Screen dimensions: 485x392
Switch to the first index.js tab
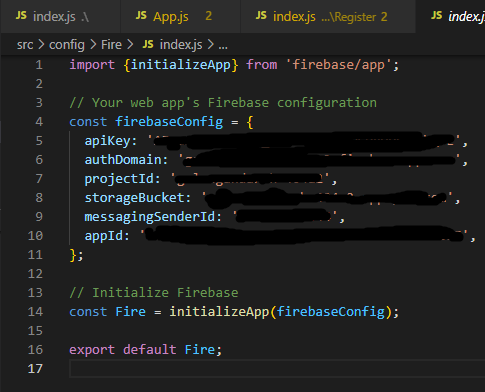point(60,16)
